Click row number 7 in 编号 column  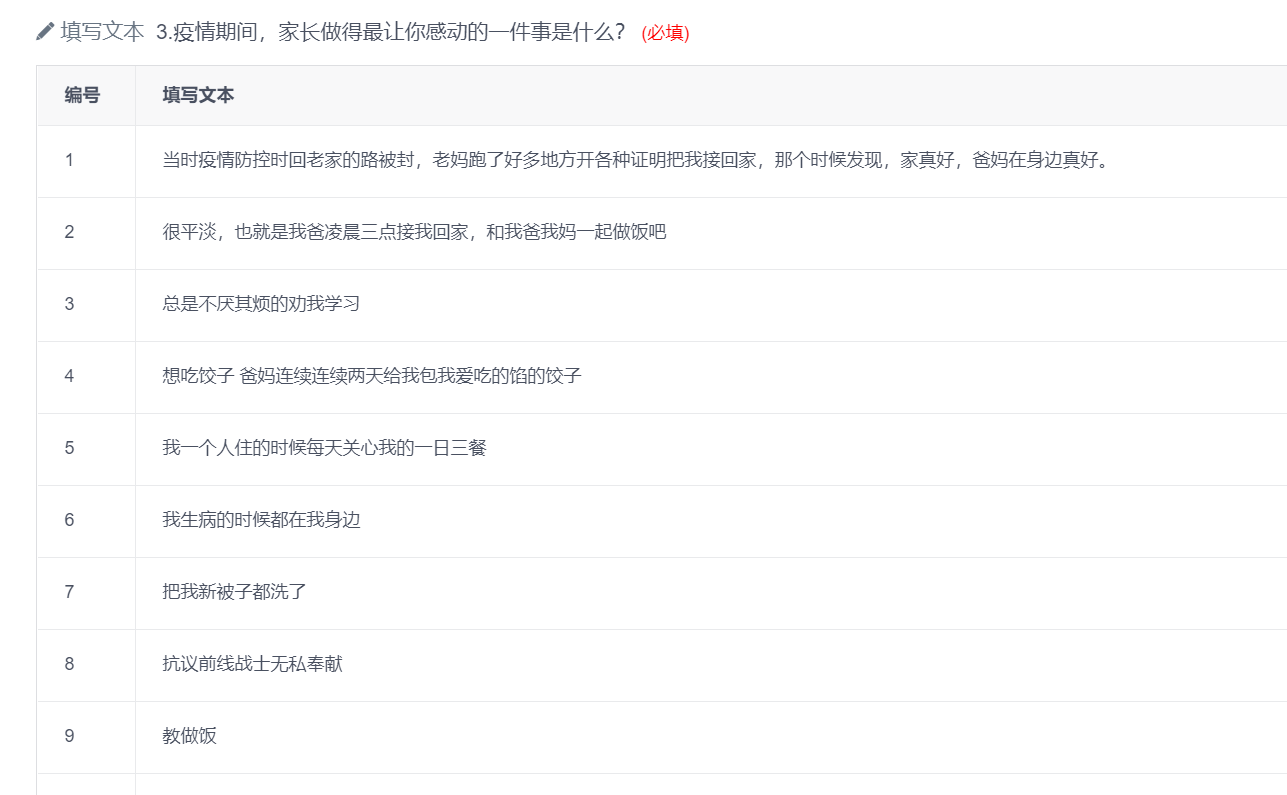(x=69, y=592)
